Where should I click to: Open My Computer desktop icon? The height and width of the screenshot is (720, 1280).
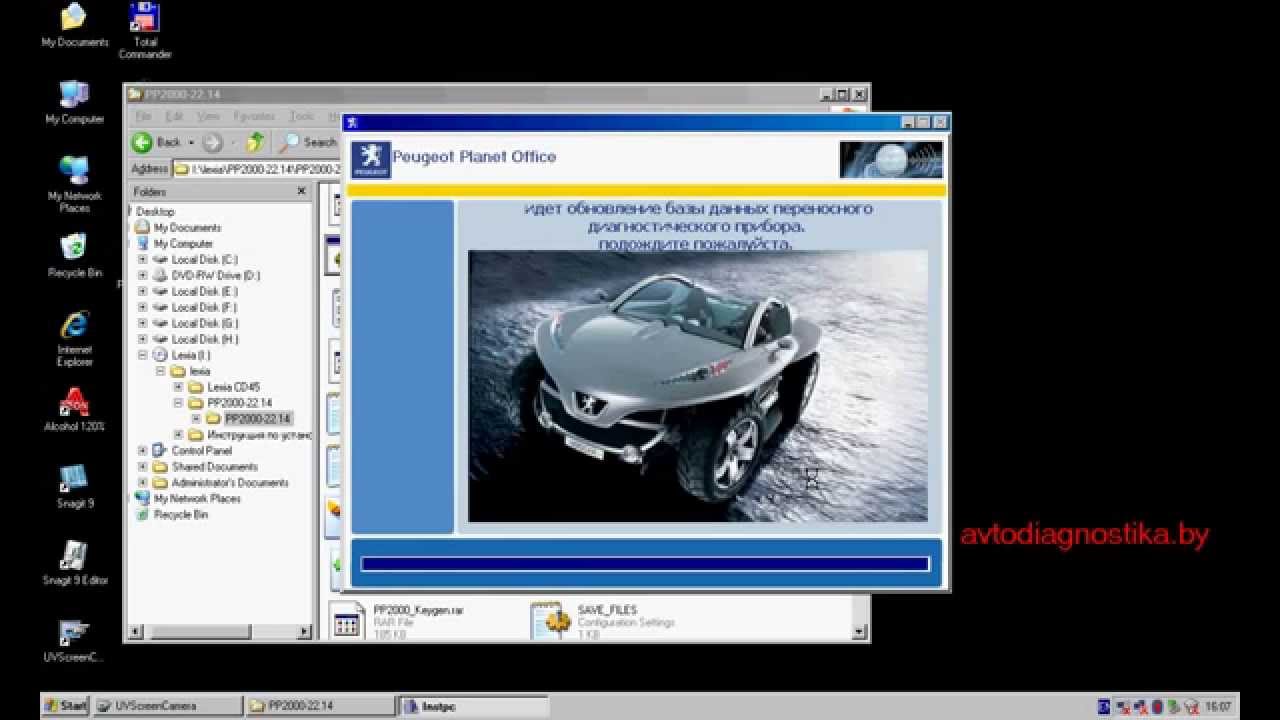74,102
